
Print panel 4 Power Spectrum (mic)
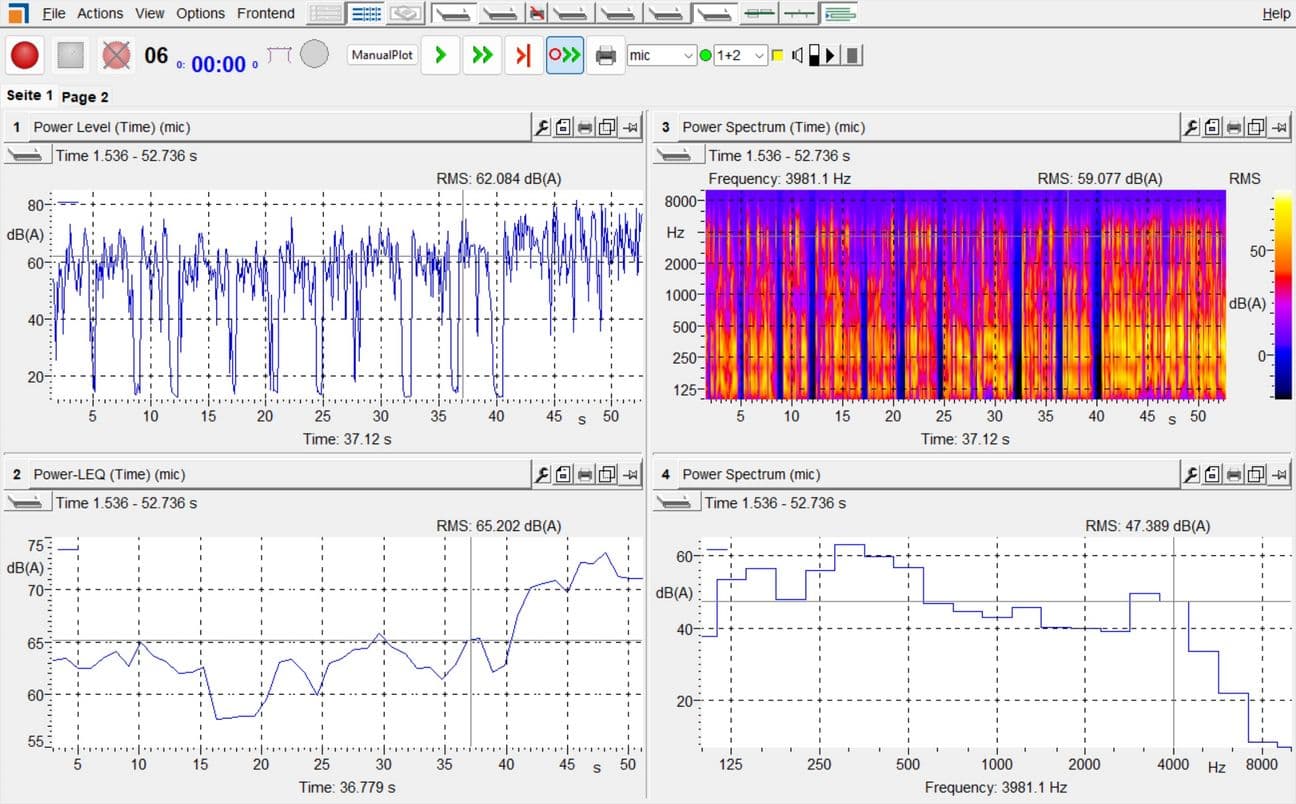(x=1234, y=474)
